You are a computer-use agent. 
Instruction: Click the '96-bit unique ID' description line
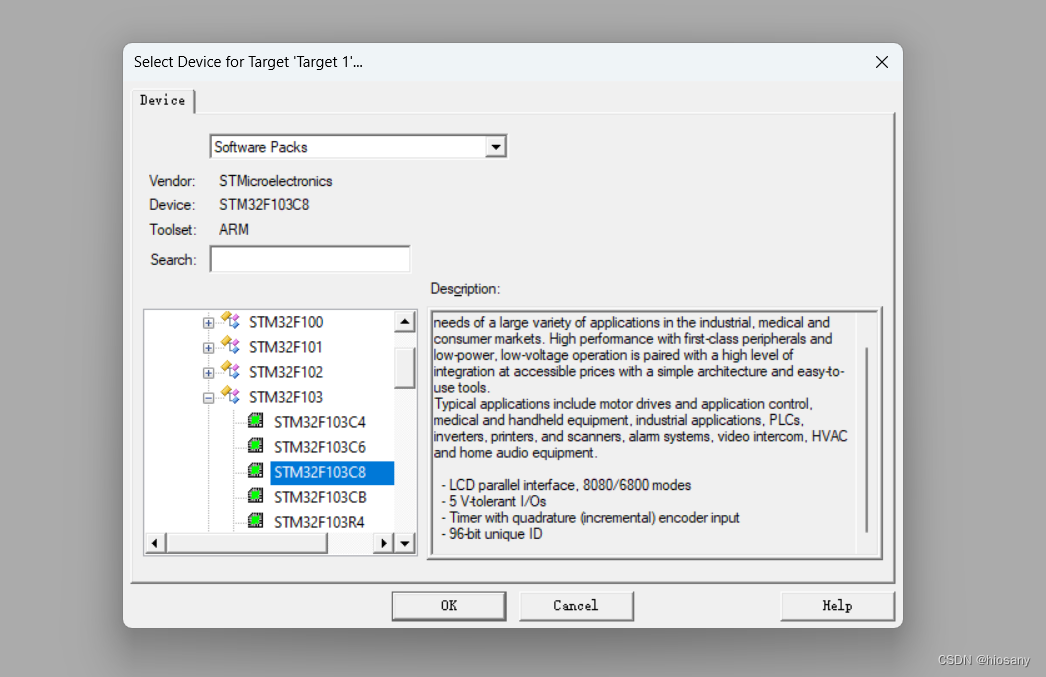click(492, 534)
